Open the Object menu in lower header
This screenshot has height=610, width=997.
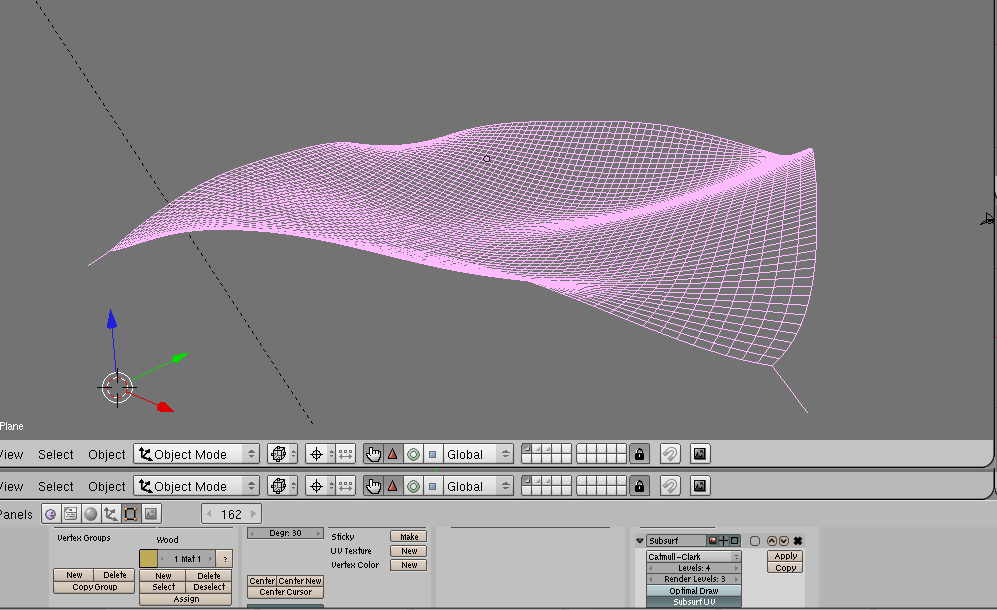tap(107, 486)
